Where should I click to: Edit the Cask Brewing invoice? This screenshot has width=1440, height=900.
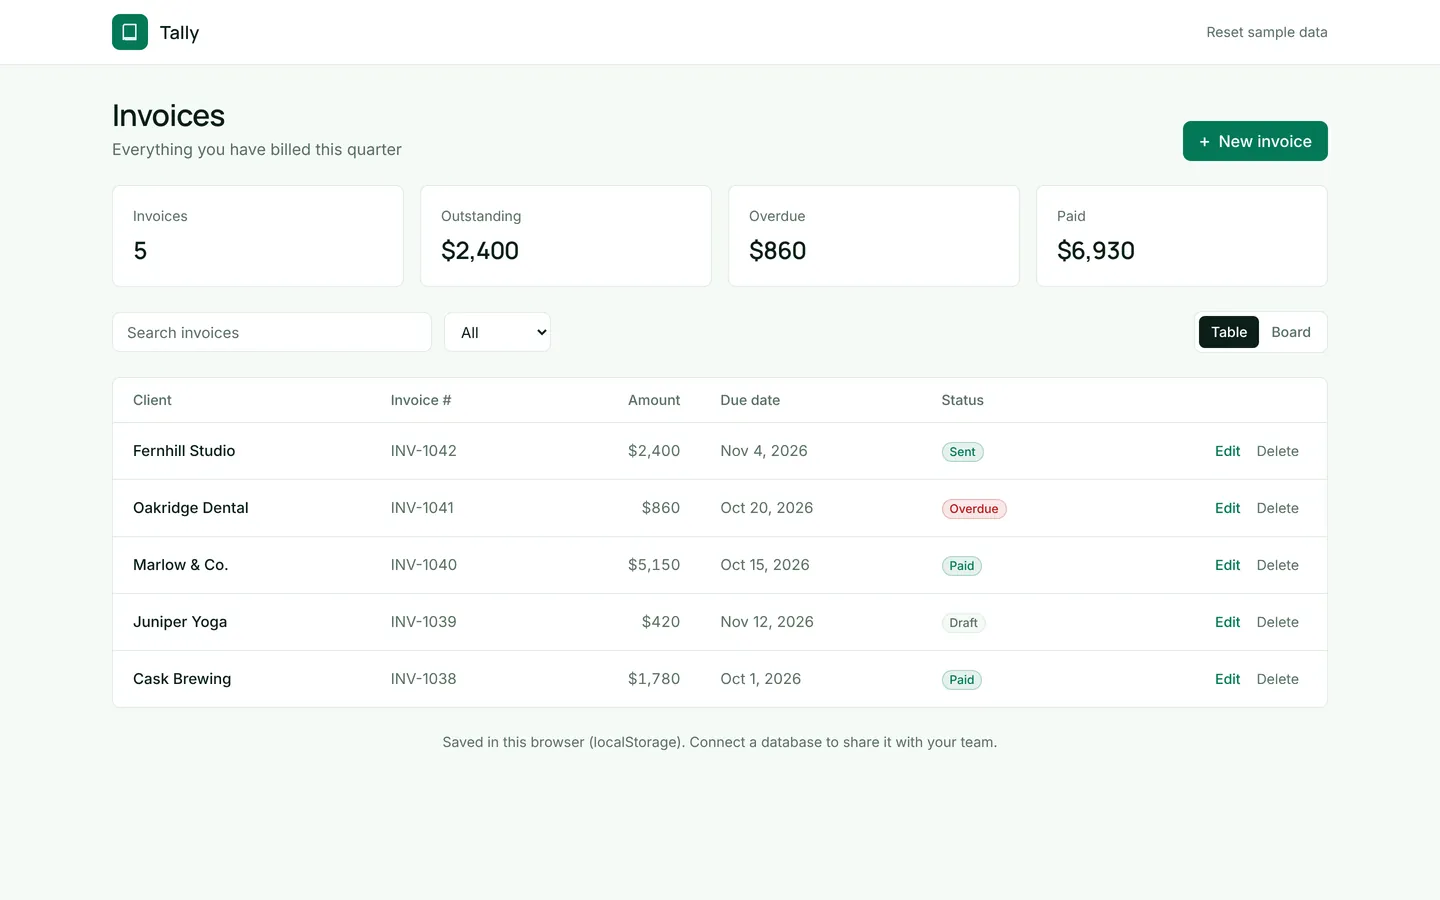click(1227, 679)
